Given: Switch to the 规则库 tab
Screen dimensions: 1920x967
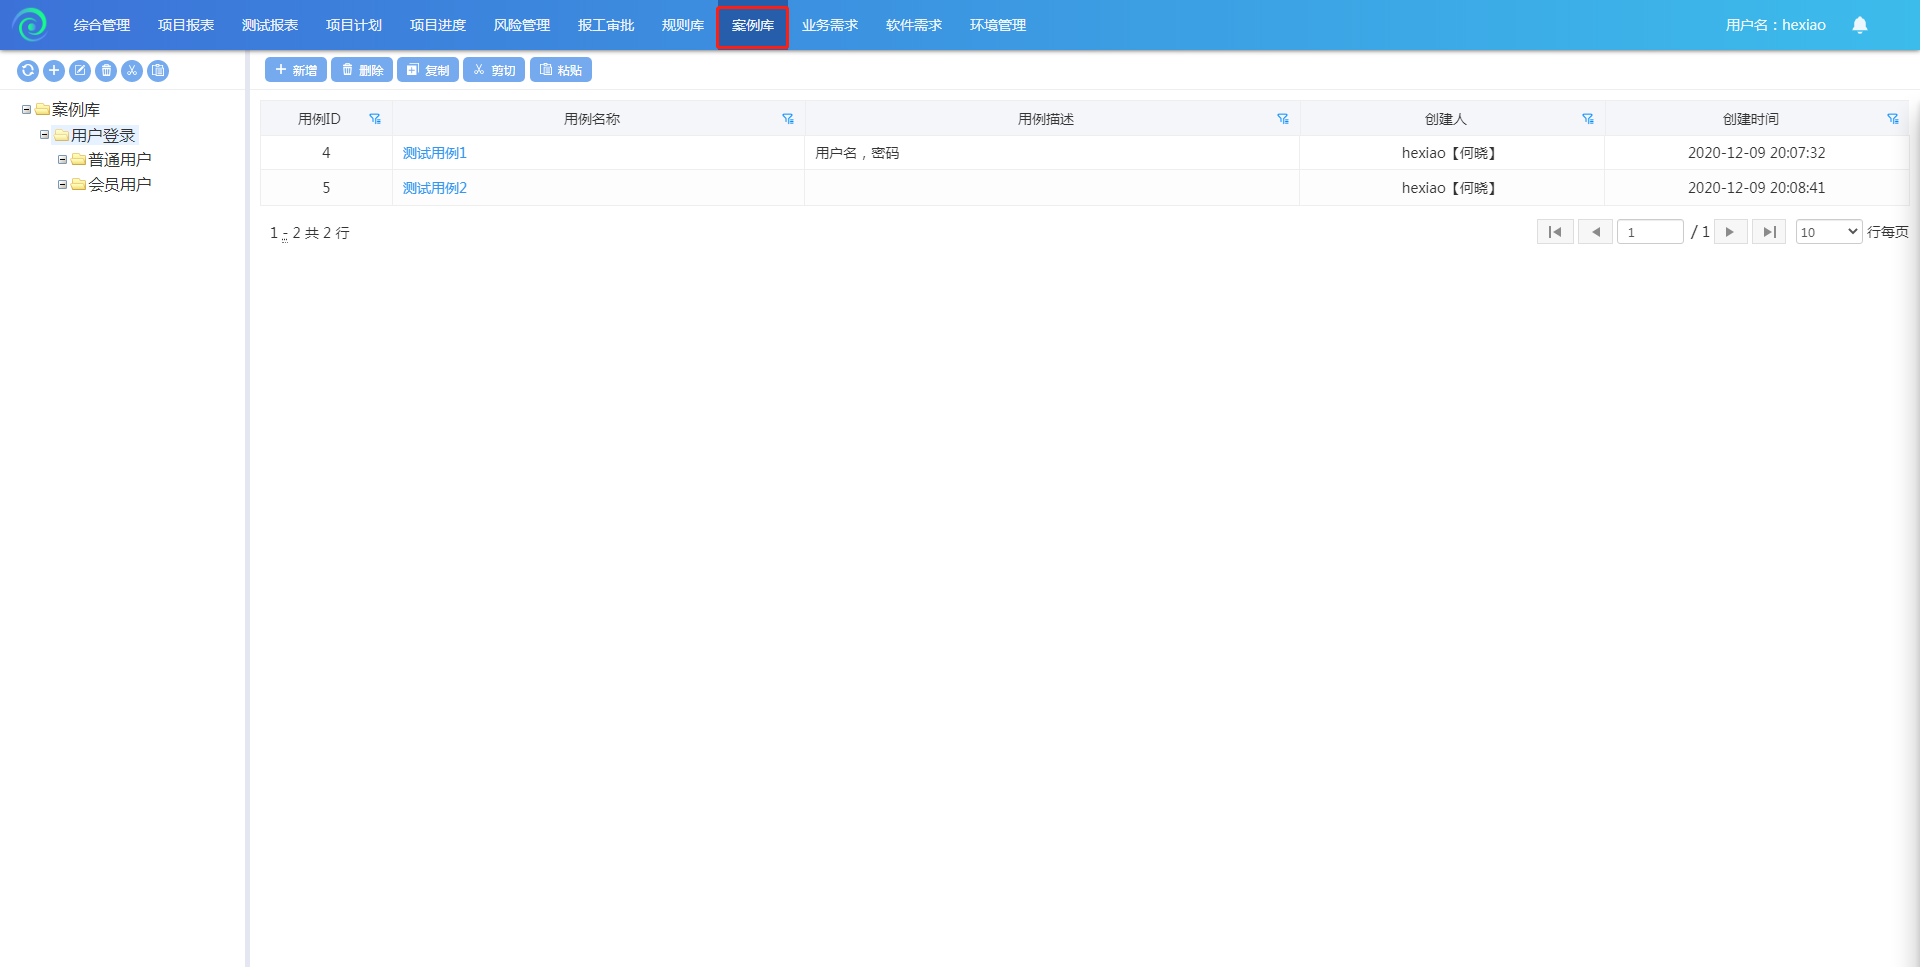Looking at the screenshot, I should (682, 25).
